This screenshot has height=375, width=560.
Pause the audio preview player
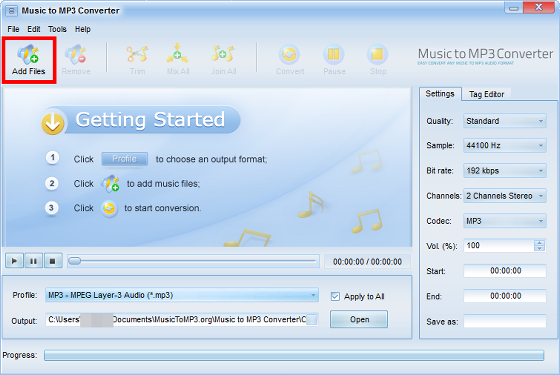pos(34,261)
